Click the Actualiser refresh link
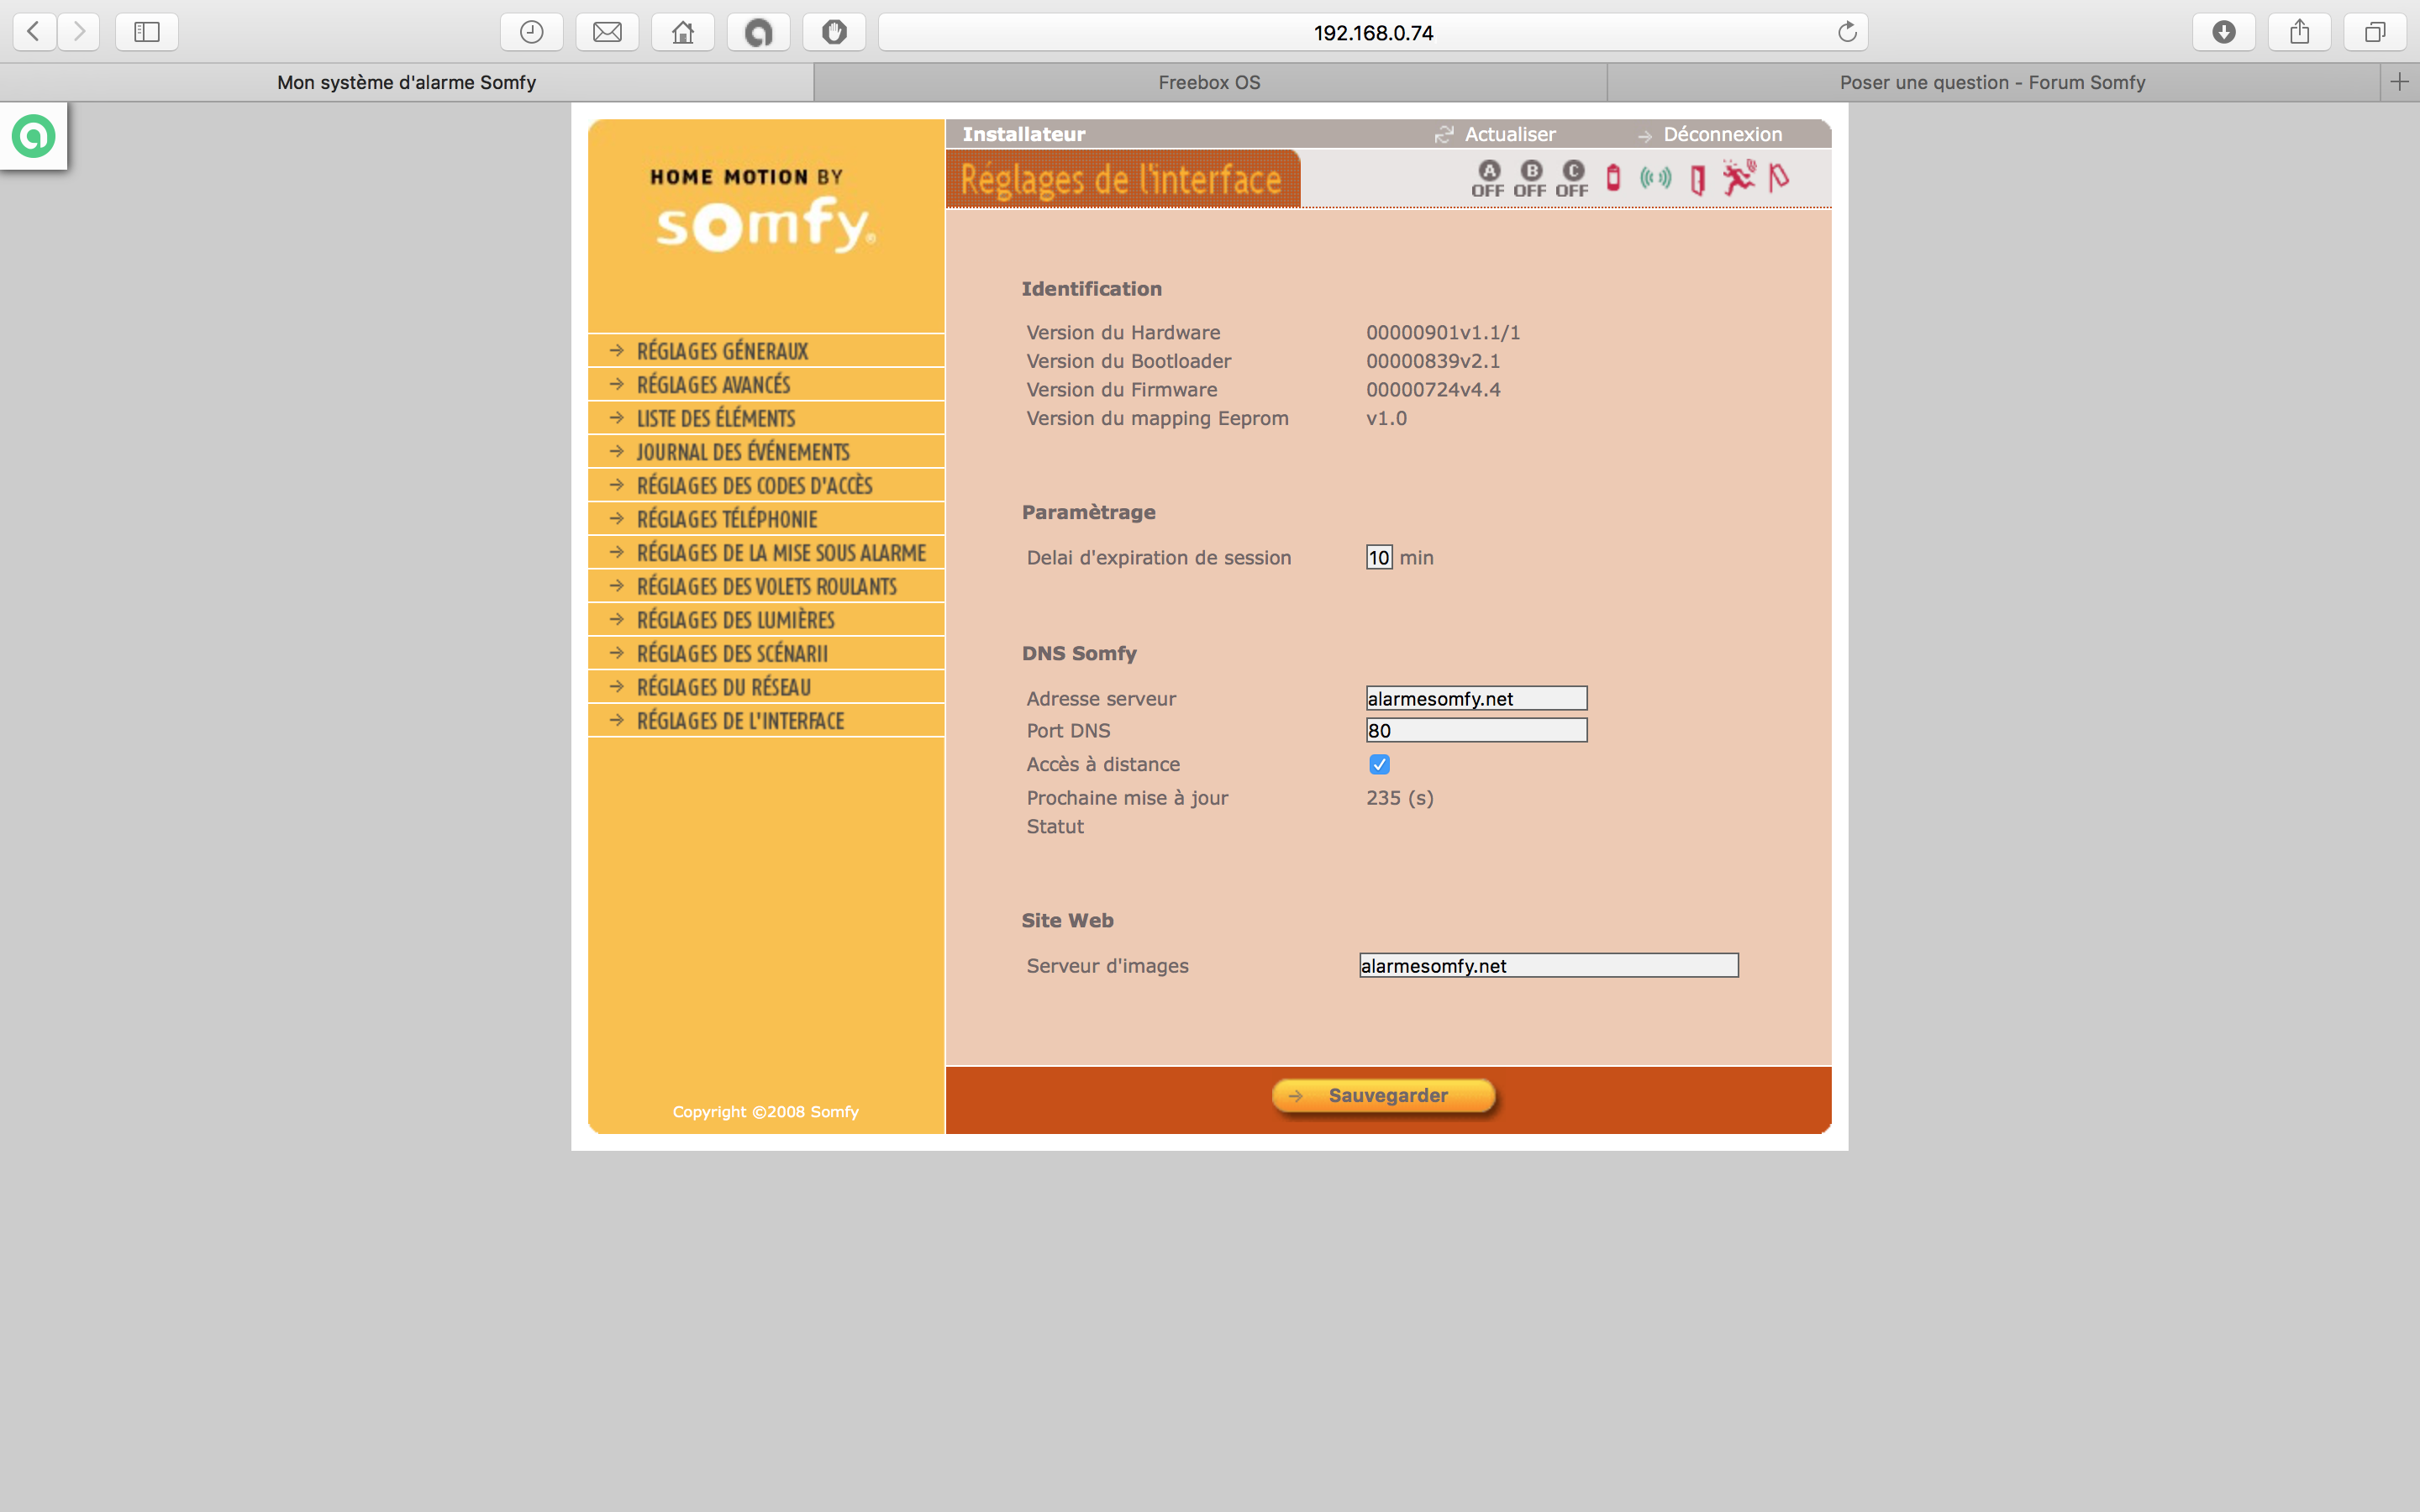The width and height of the screenshot is (2420, 1512). click(x=1509, y=134)
